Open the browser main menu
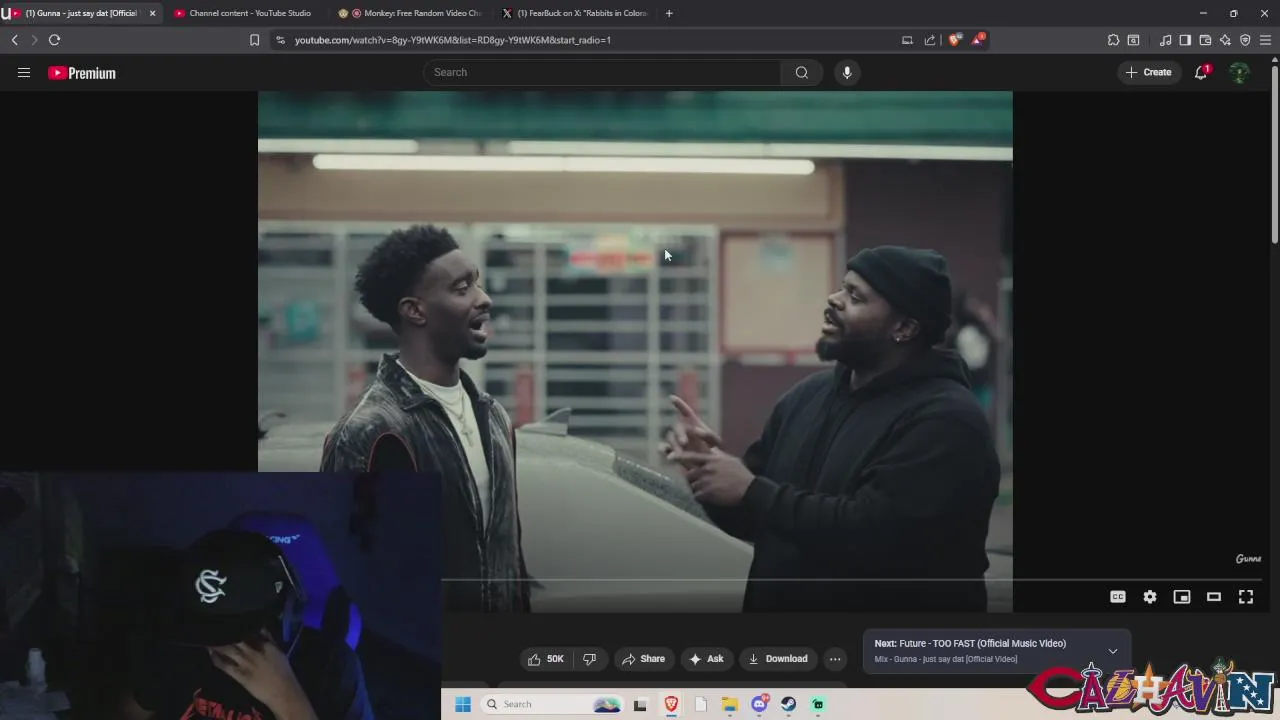This screenshot has height=720, width=1280. 1266,40
